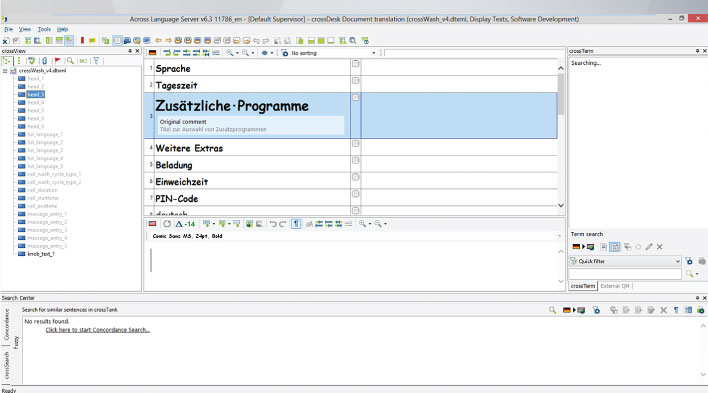
Task: Click the red flag icon in crossView toolbar
Action: (57, 61)
